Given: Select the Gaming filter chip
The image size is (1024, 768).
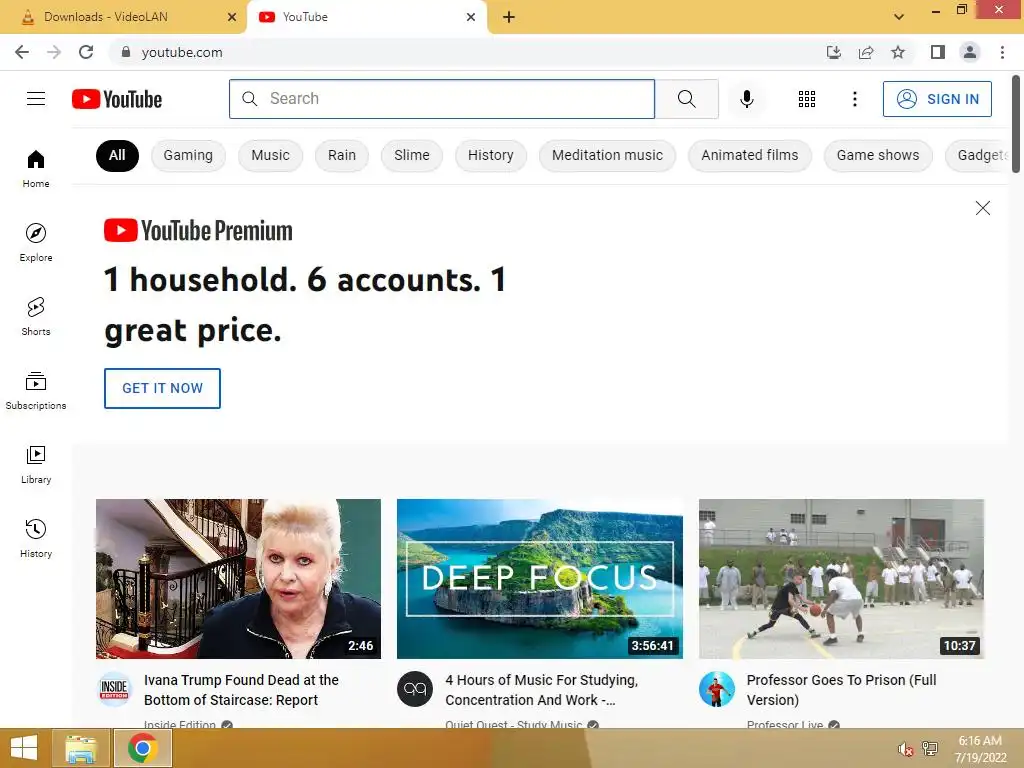Looking at the screenshot, I should [188, 155].
